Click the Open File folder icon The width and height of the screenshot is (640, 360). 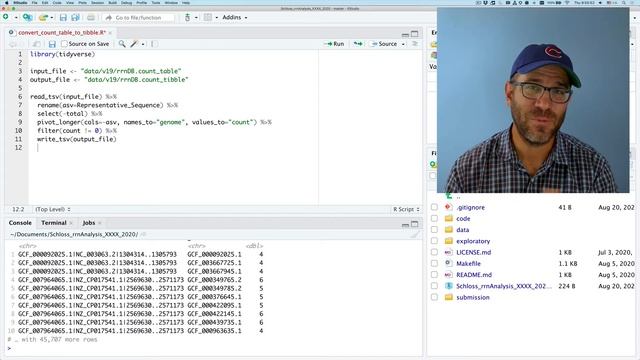tap(43, 18)
